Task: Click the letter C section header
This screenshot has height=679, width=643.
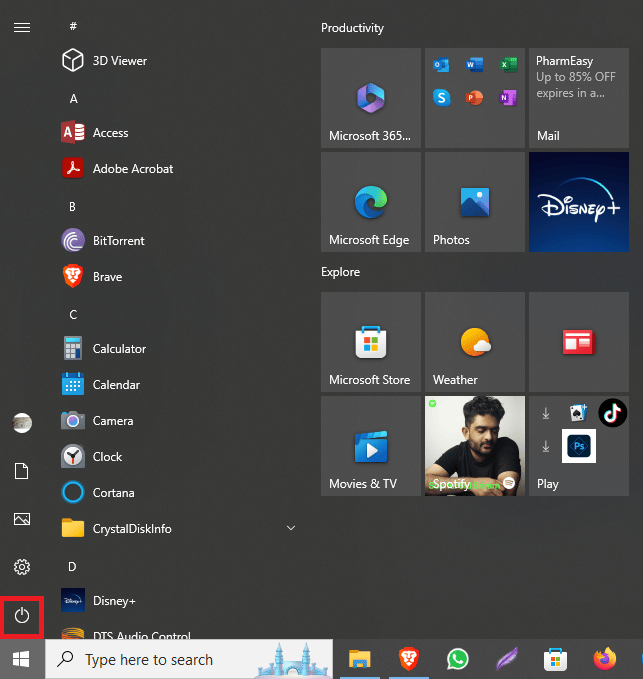Action: coord(73,314)
